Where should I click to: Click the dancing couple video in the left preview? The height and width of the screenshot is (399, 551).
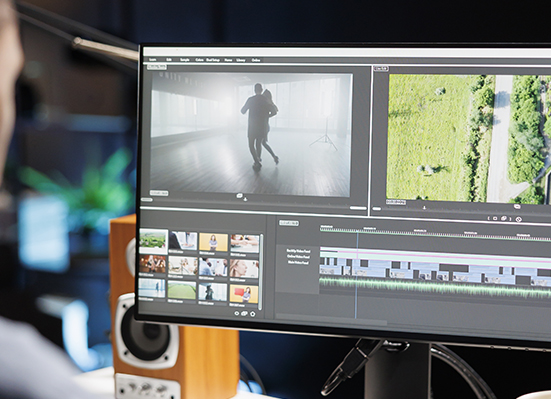coord(252,134)
